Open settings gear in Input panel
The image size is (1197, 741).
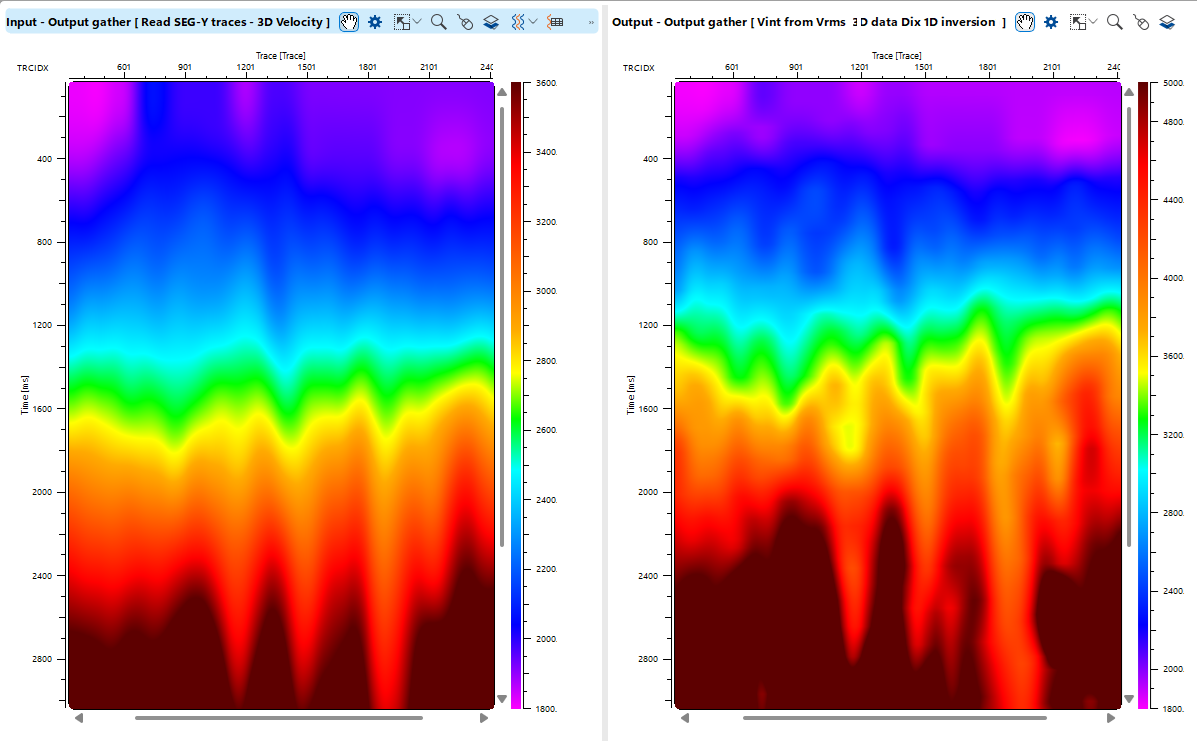click(x=375, y=22)
